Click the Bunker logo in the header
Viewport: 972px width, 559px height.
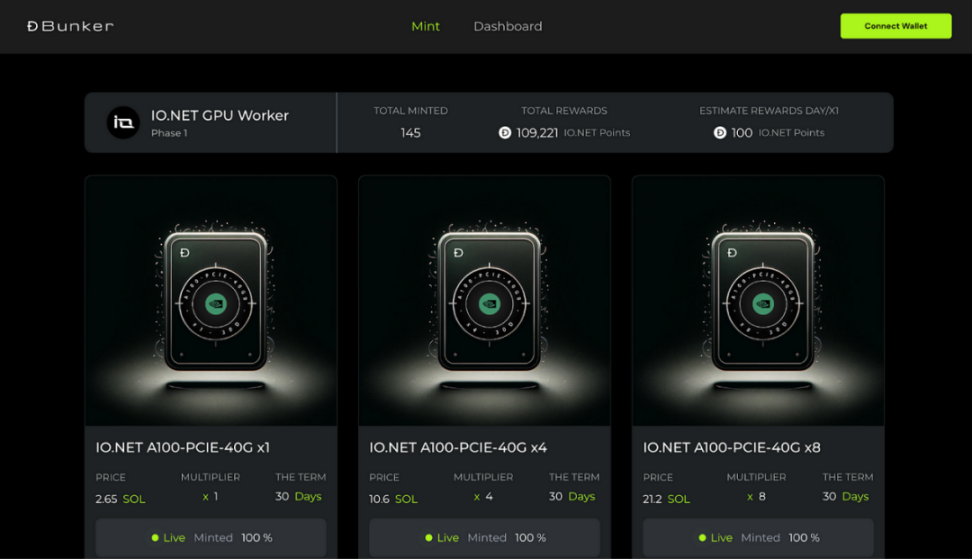(x=70, y=26)
